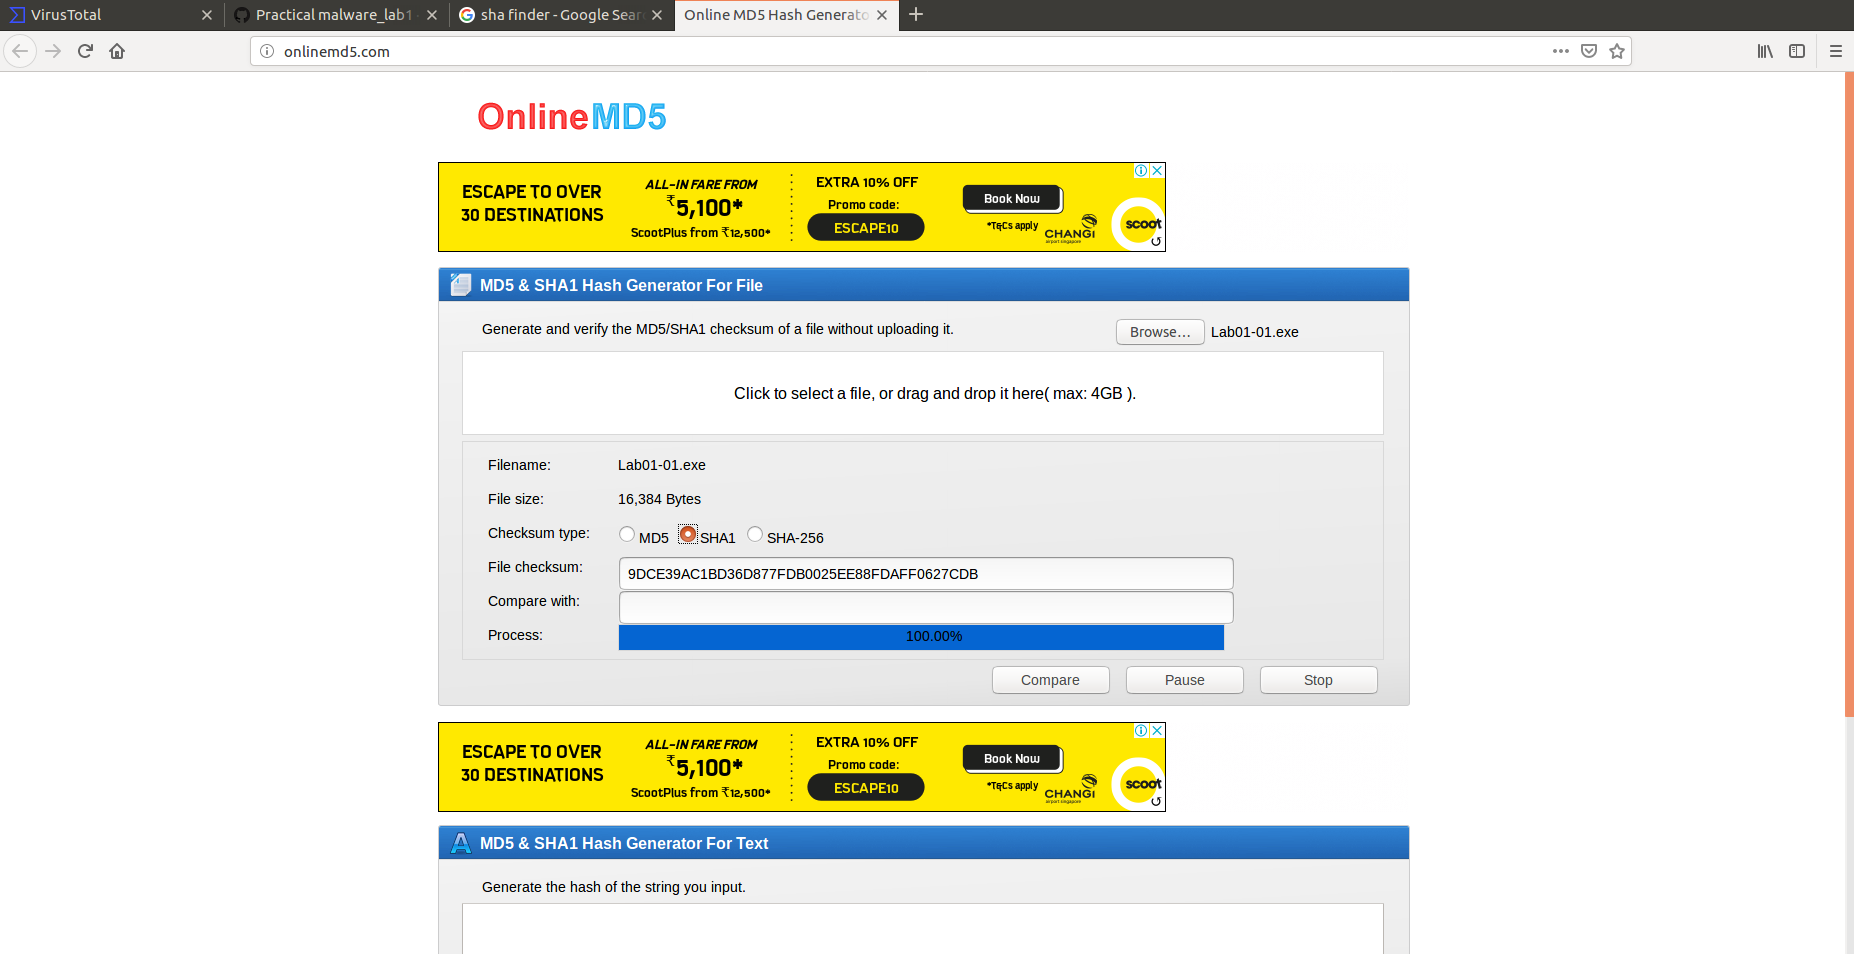Browse for a new file to hash
Screen dimensions: 1854x954
point(1160,331)
